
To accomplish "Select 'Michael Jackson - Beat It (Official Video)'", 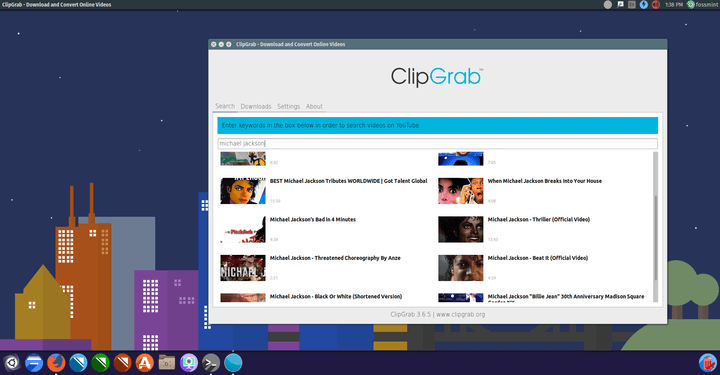I will tap(538, 258).
